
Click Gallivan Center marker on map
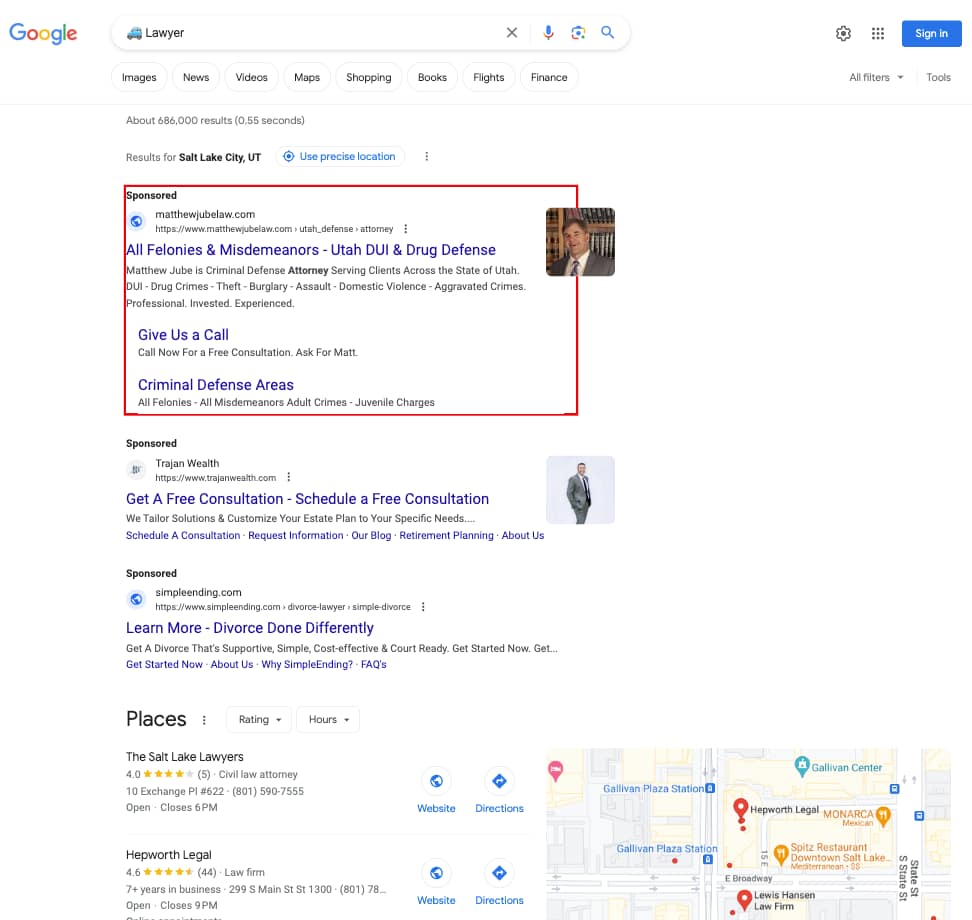click(x=802, y=766)
